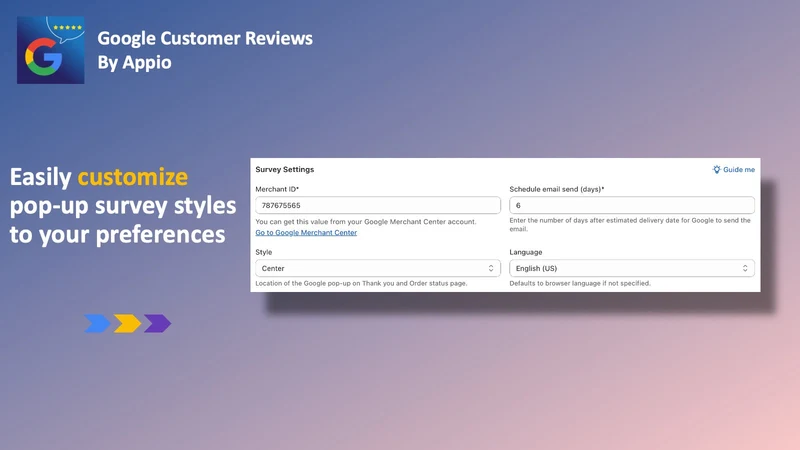The image size is (800, 450).
Task: Click the Merchant ID label
Action: 277,189
